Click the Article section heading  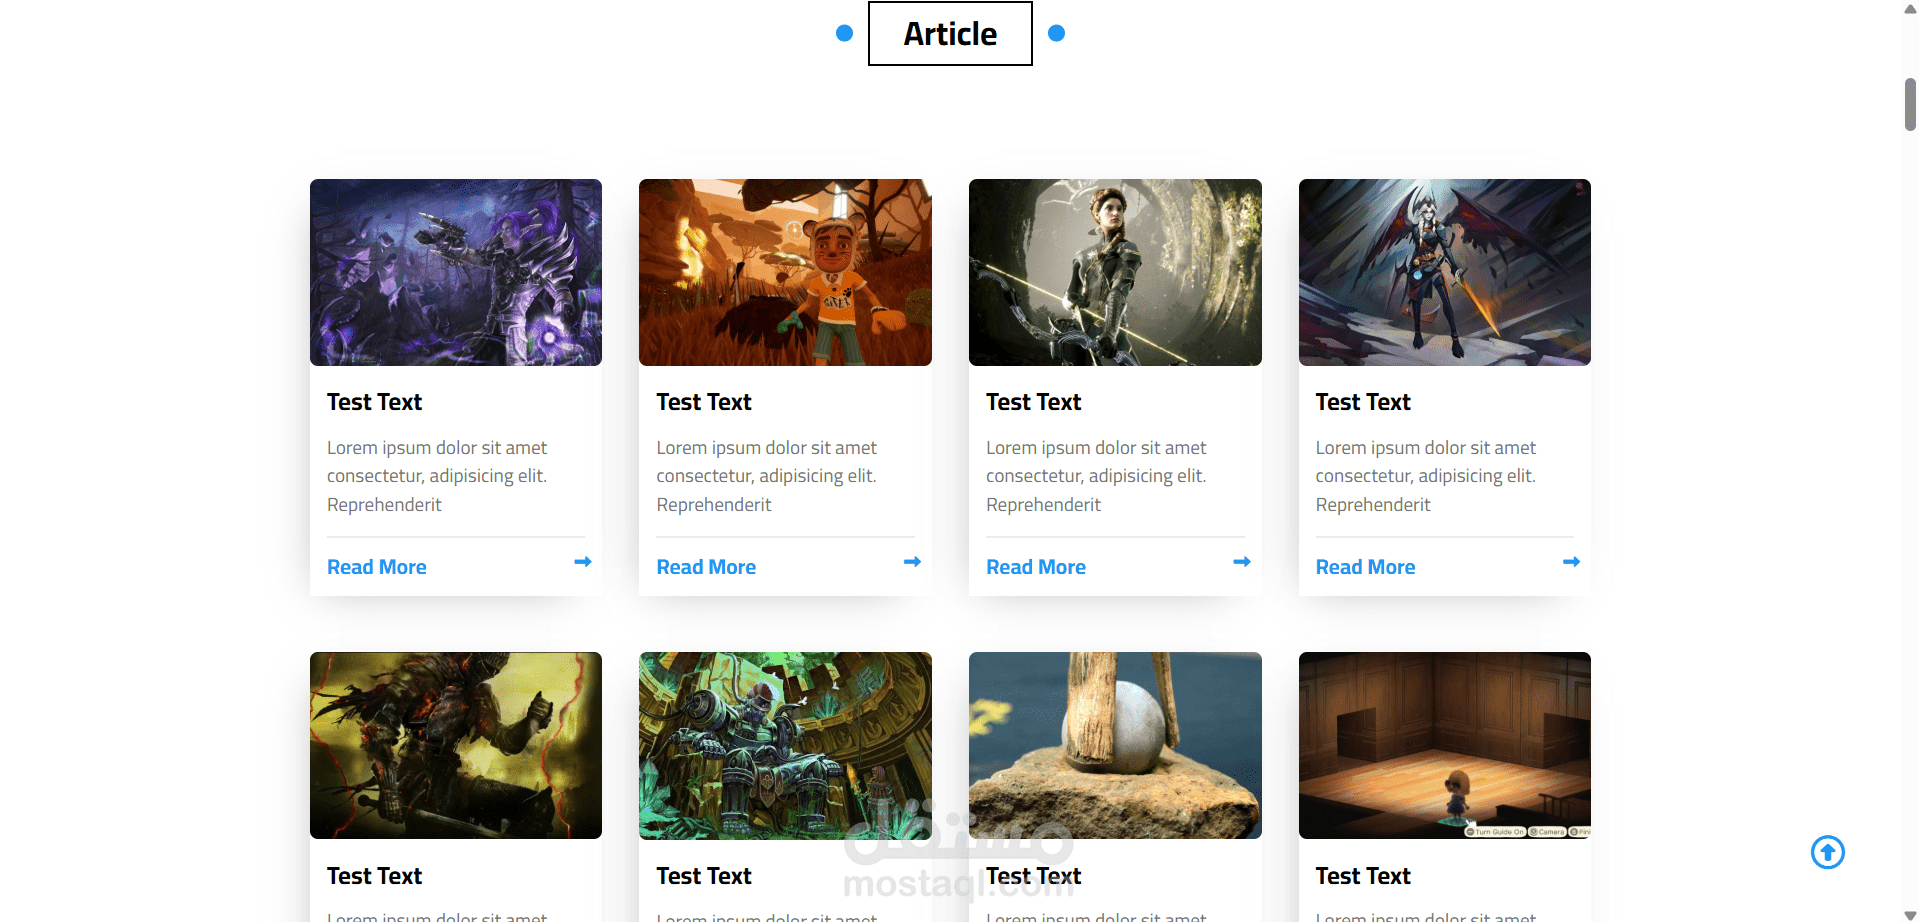[950, 34]
